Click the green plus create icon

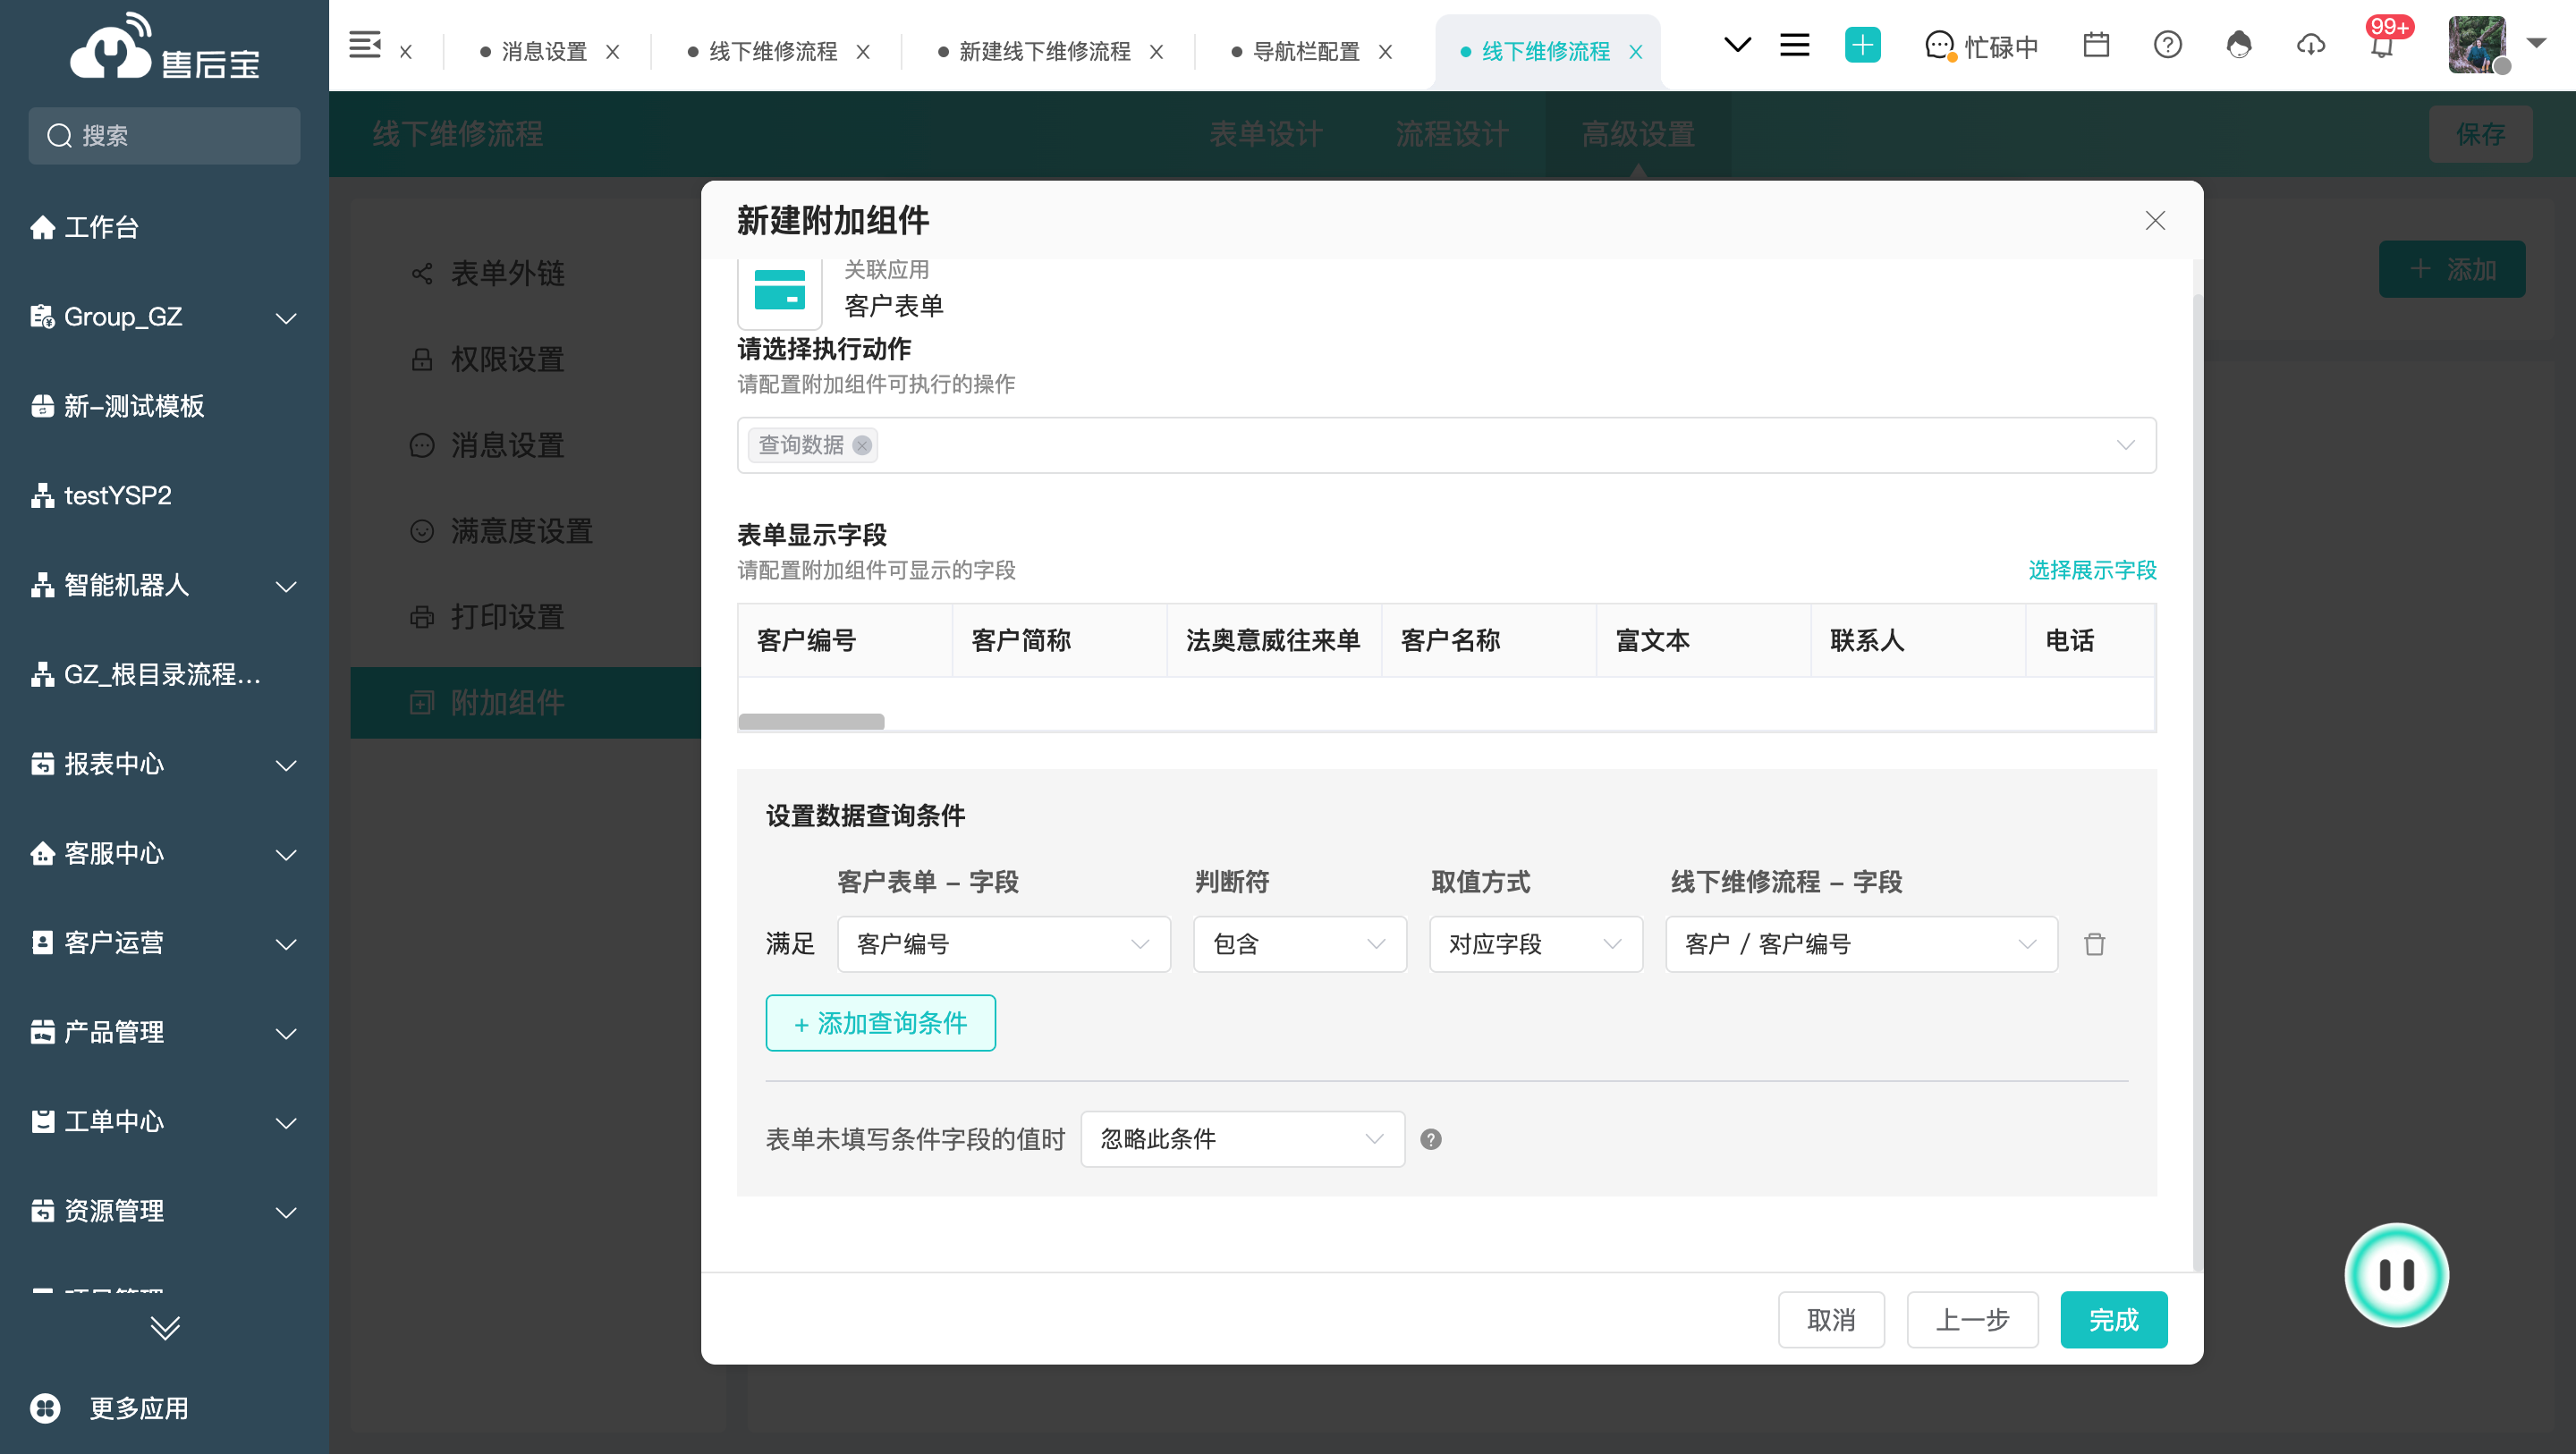1862,45
